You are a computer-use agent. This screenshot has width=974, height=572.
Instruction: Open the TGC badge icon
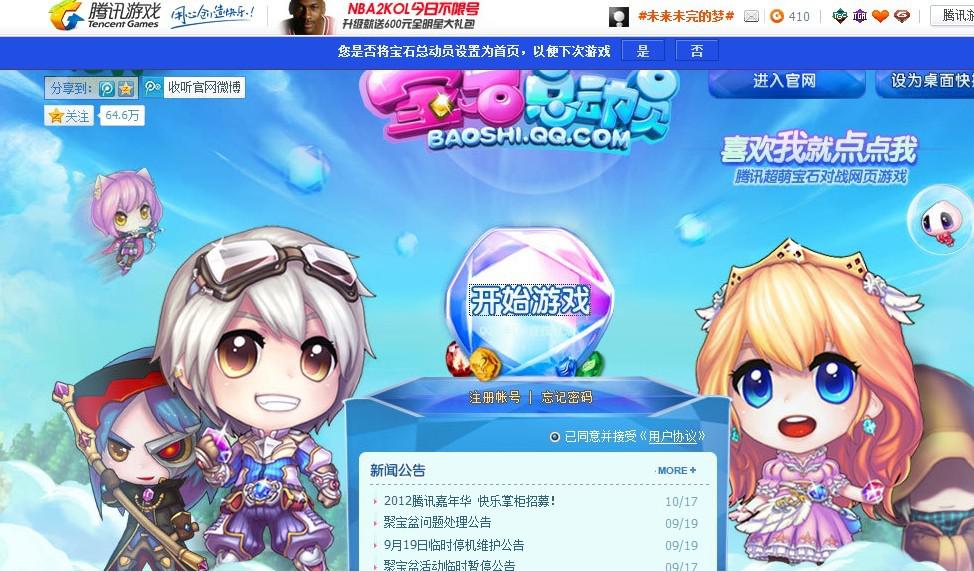coord(839,16)
